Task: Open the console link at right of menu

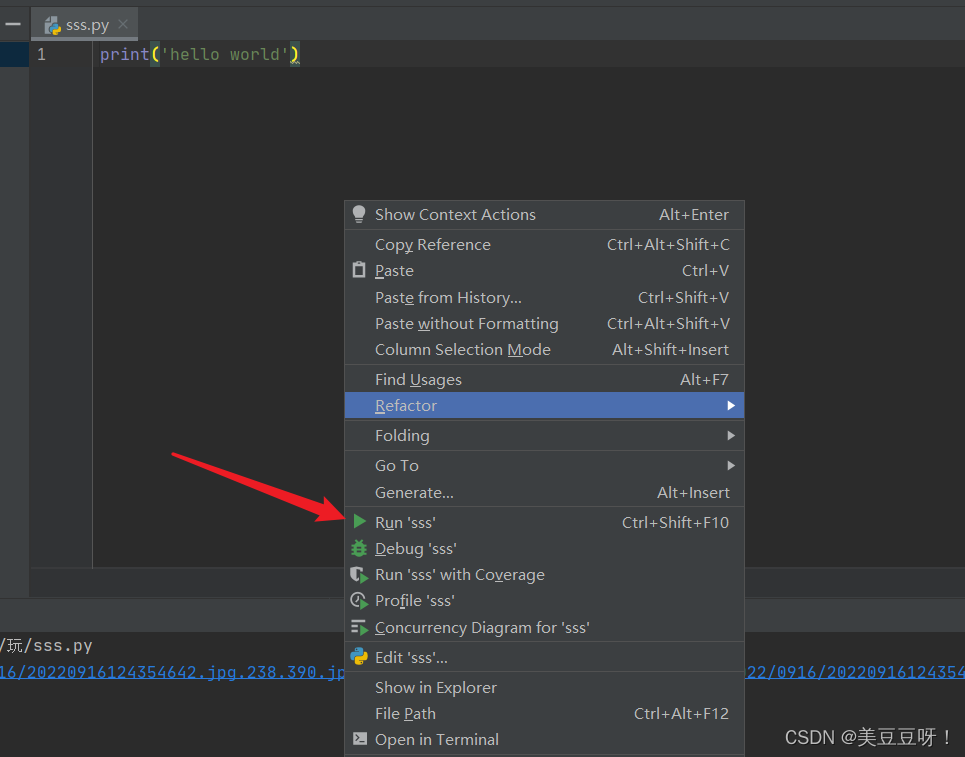Action: click(x=855, y=672)
